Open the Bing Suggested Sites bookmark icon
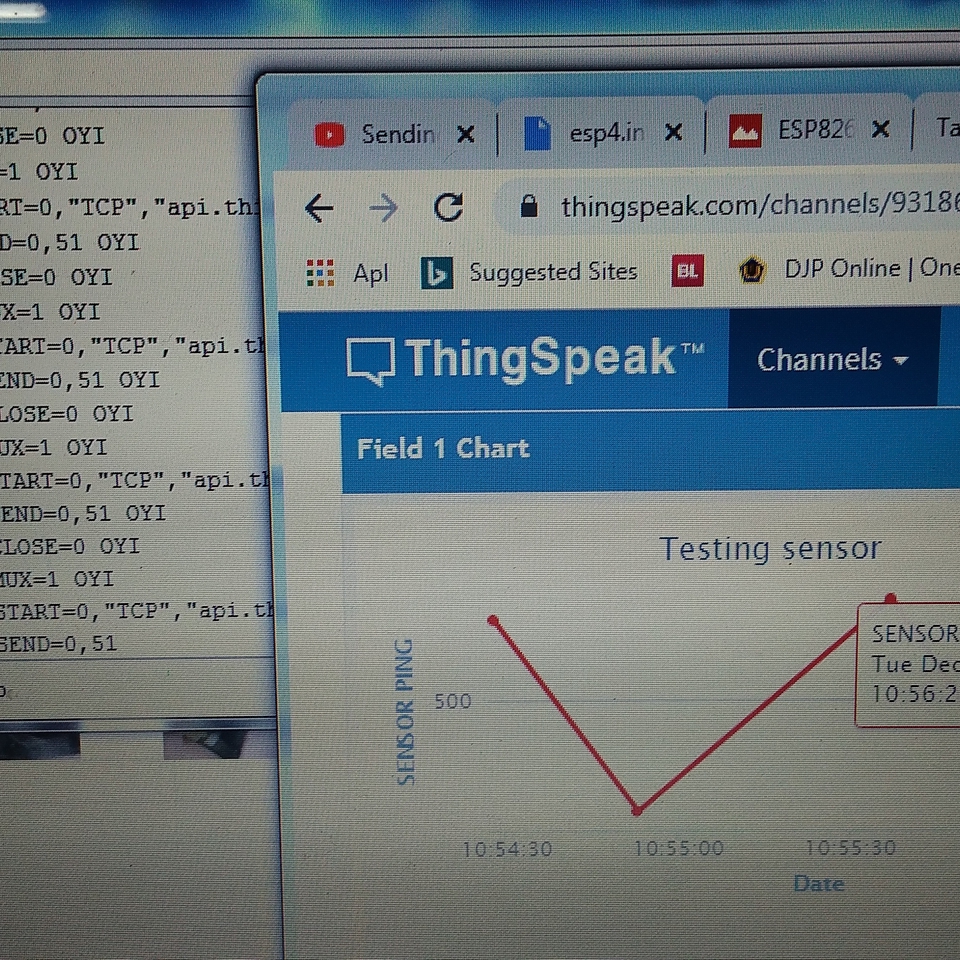 [437, 272]
